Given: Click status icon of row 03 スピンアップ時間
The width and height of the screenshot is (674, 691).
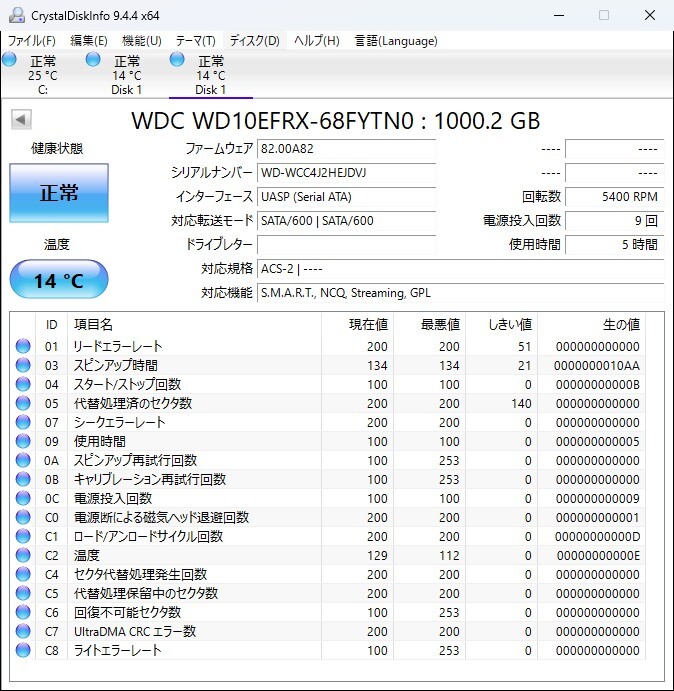Looking at the screenshot, I should [x=23, y=365].
